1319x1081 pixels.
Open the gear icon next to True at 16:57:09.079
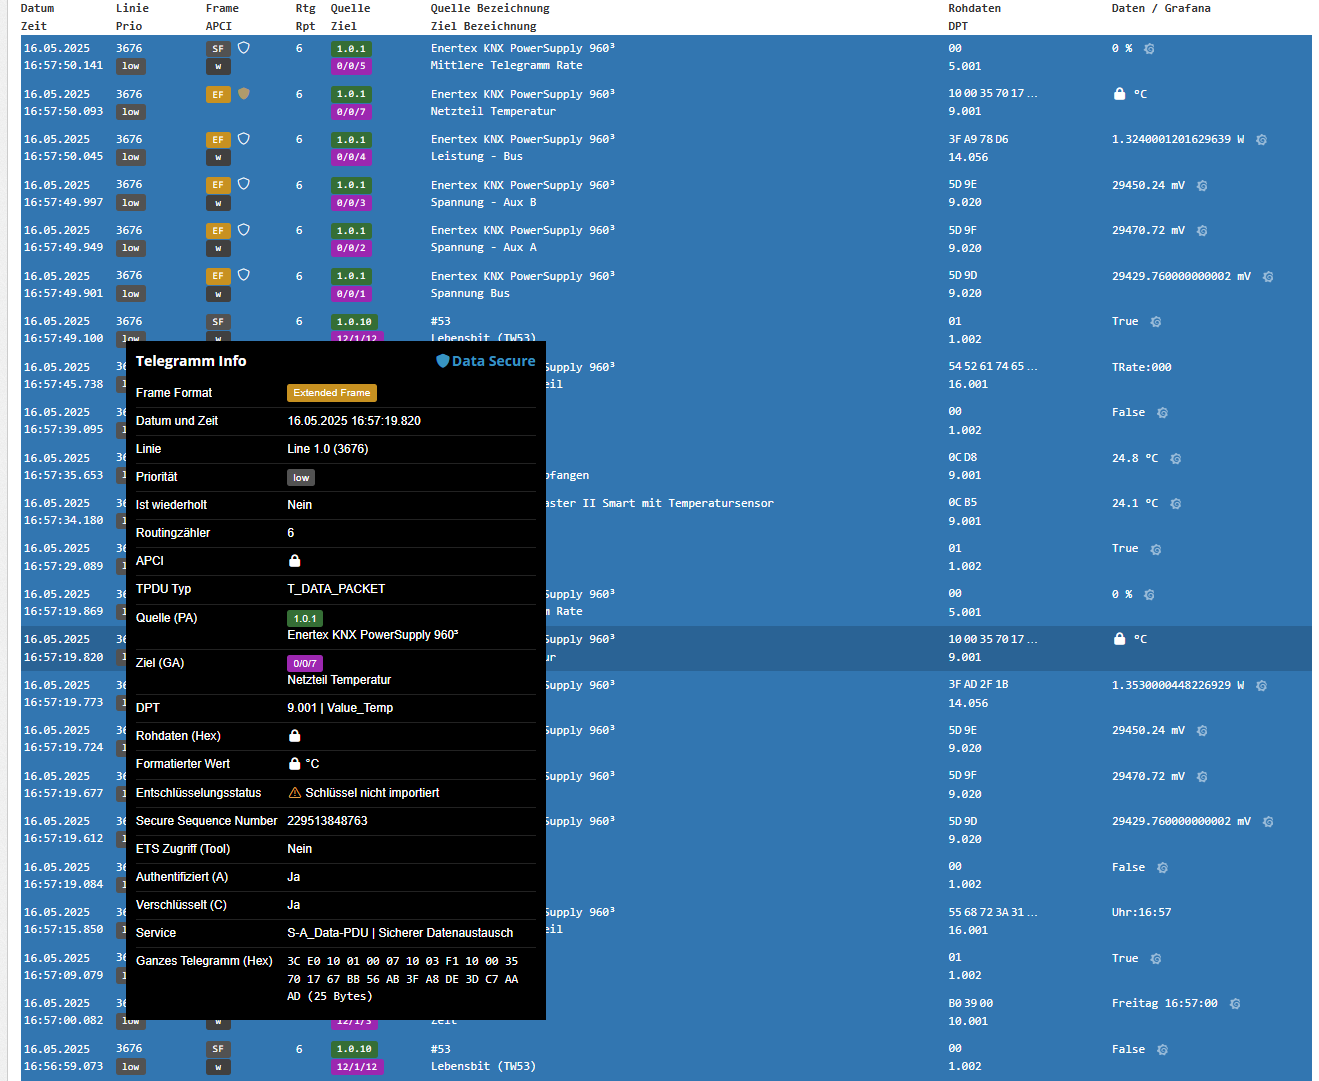click(x=1156, y=959)
